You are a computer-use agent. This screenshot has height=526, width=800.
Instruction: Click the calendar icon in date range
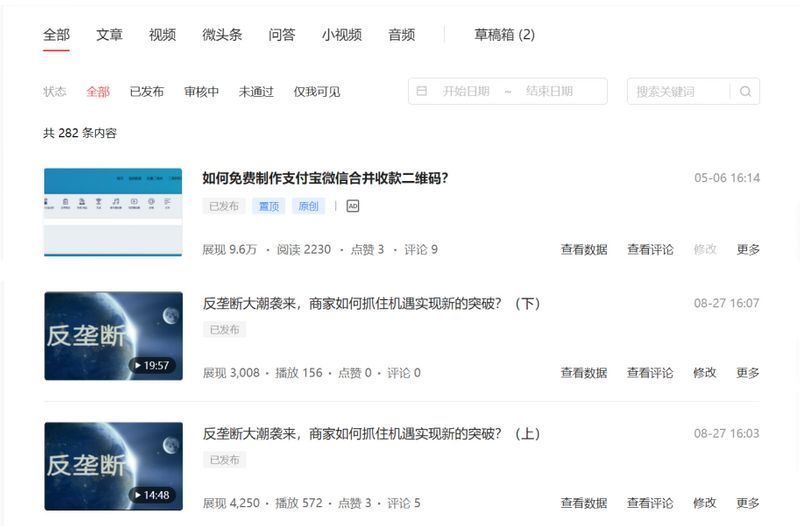pos(422,91)
